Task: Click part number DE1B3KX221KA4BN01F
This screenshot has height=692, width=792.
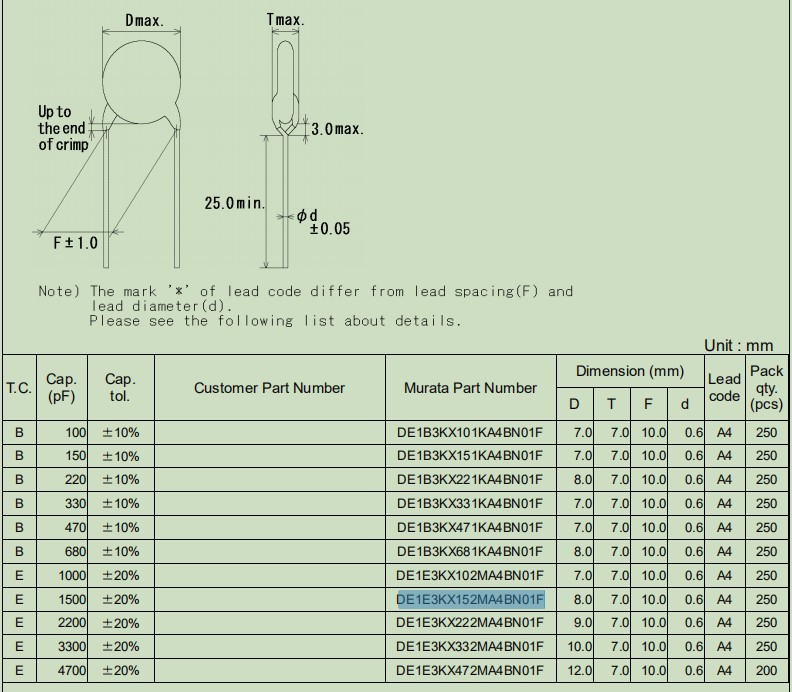Action: pyautogui.click(x=470, y=480)
